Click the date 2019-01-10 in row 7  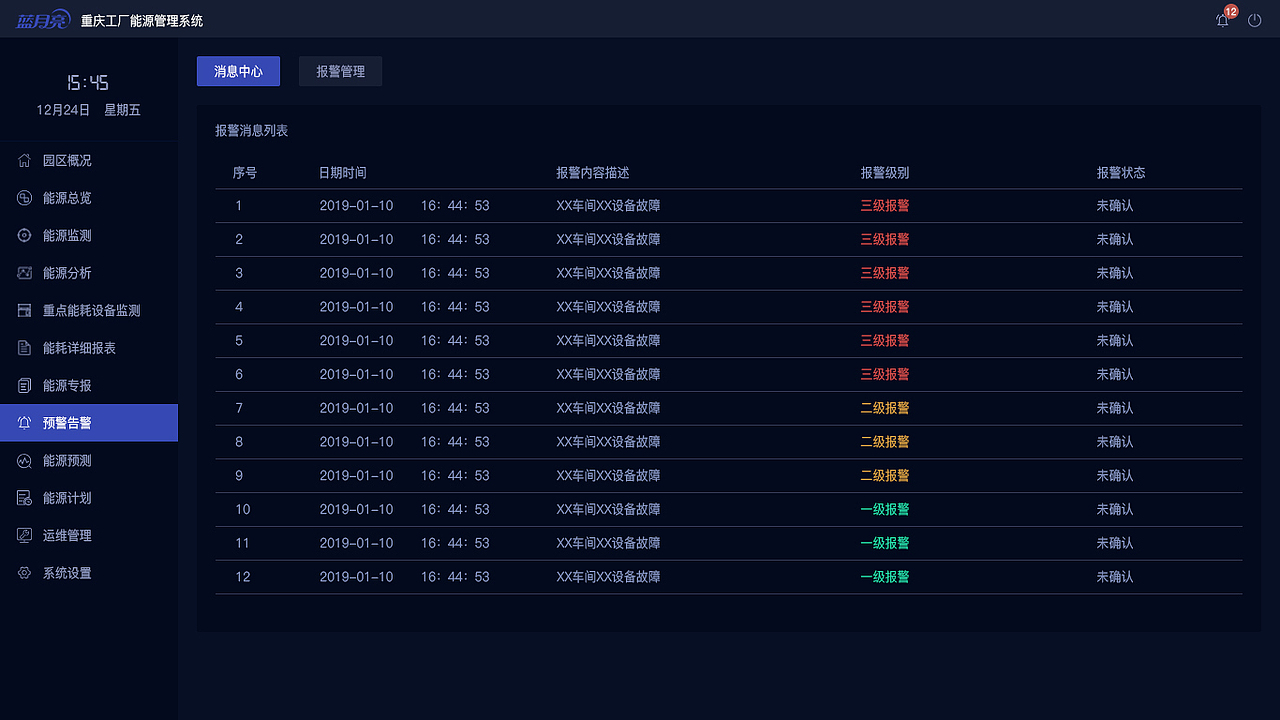coord(356,408)
